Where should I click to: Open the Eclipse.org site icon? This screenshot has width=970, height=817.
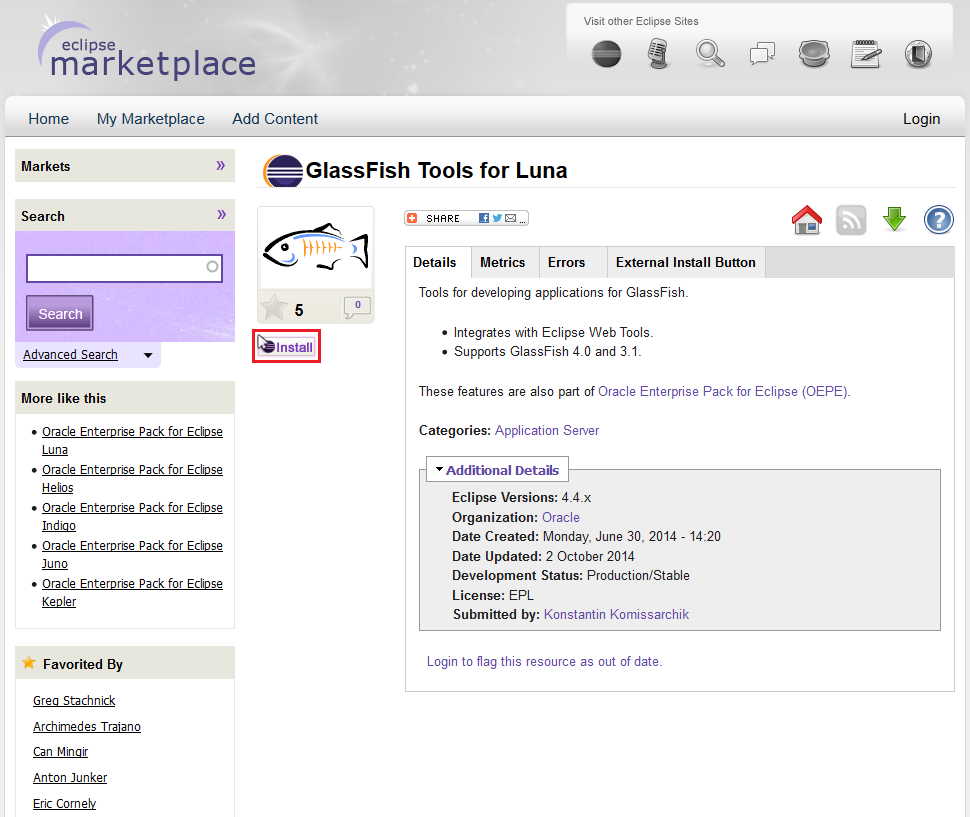tap(606, 54)
